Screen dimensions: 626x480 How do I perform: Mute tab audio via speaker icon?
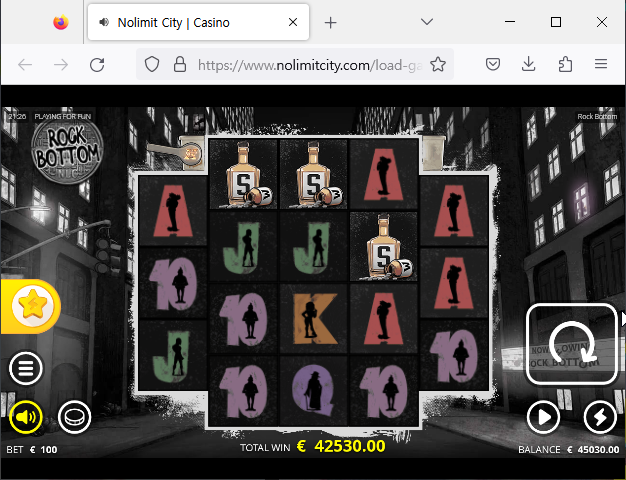[104, 22]
